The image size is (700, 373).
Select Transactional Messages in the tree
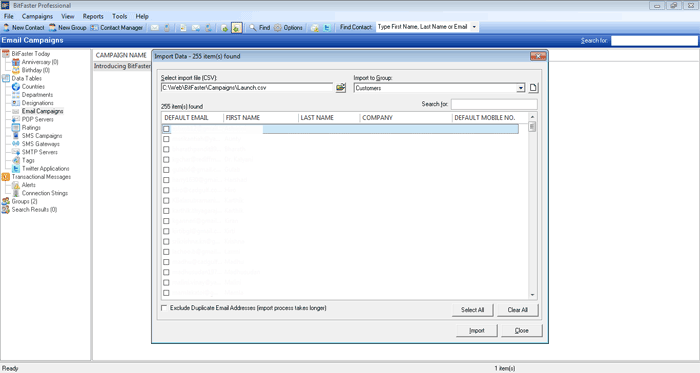(x=41, y=177)
